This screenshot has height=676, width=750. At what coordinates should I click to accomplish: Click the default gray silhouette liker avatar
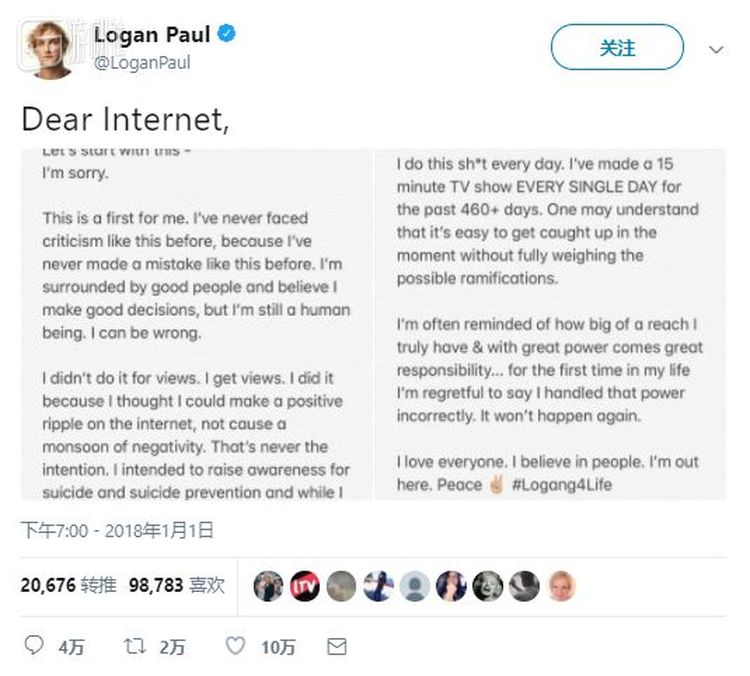point(414,586)
